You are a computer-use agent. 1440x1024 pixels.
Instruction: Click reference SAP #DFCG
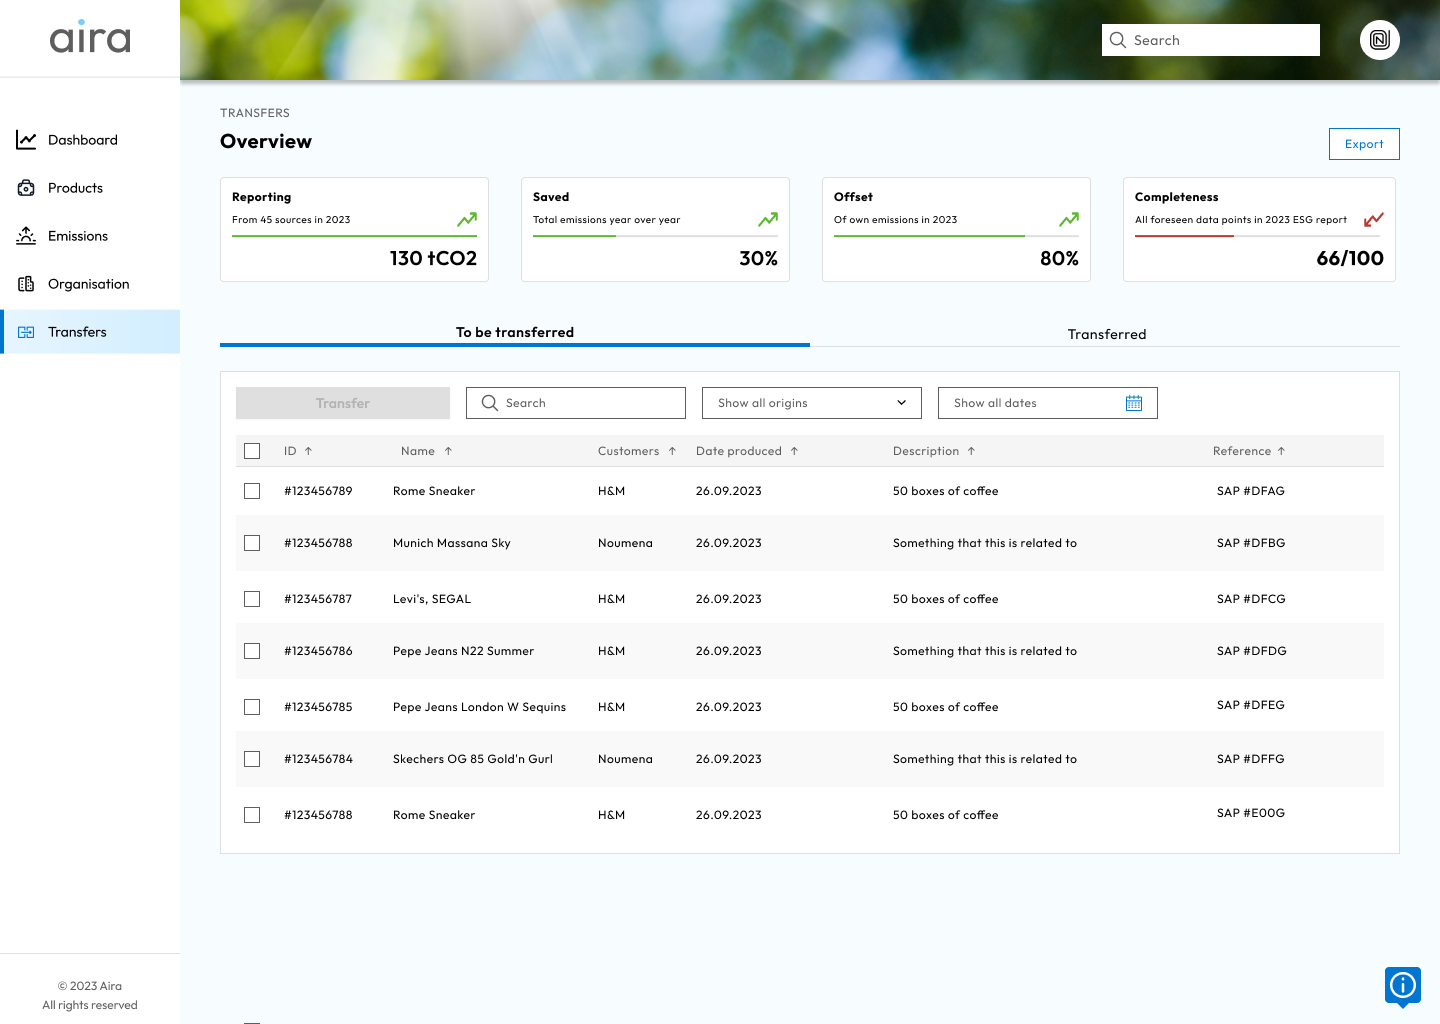[1250, 599]
